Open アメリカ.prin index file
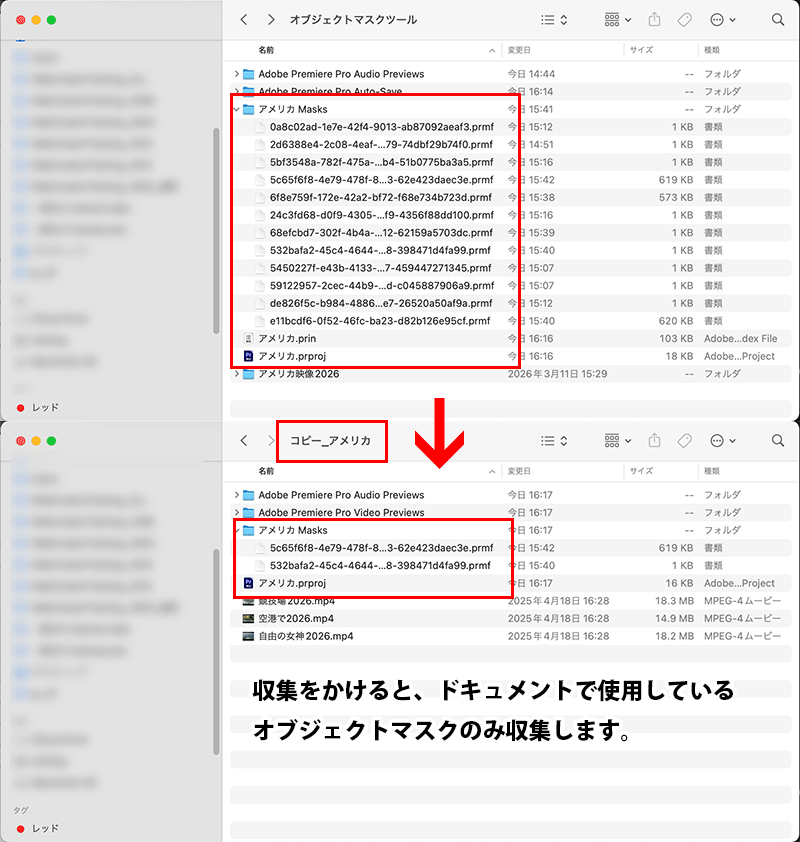 click(287, 339)
